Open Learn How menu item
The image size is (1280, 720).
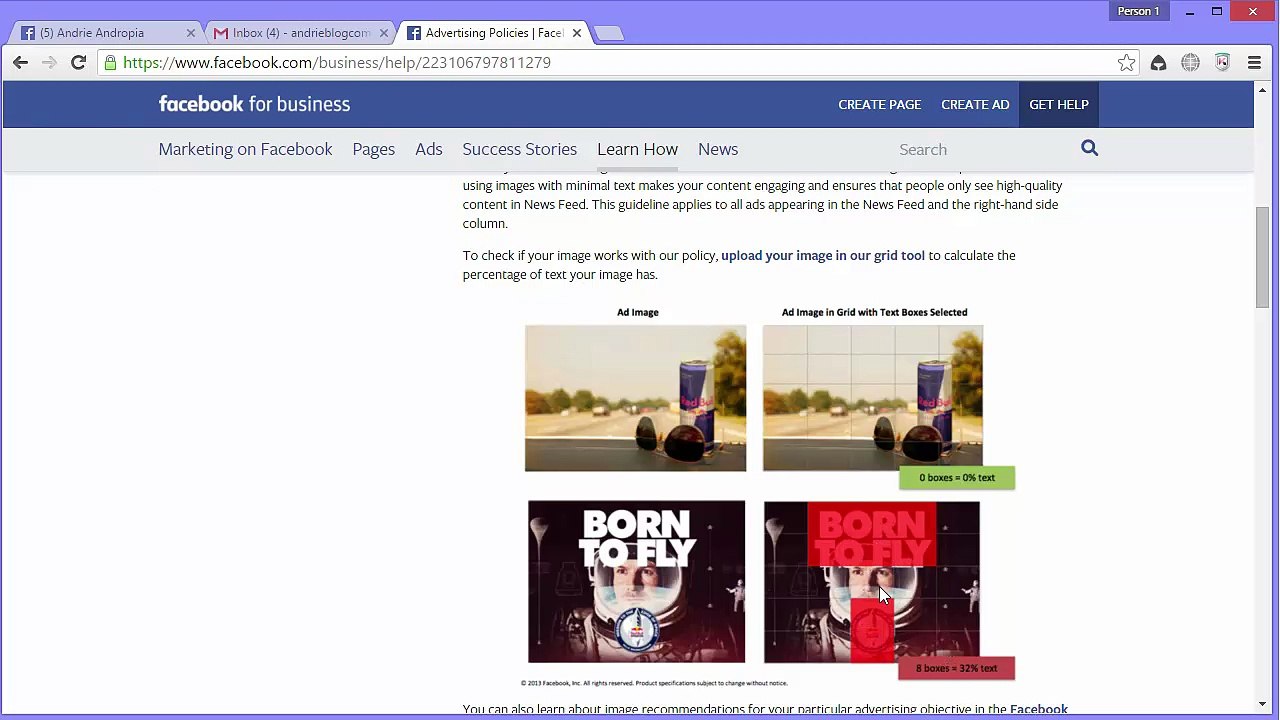[637, 149]
